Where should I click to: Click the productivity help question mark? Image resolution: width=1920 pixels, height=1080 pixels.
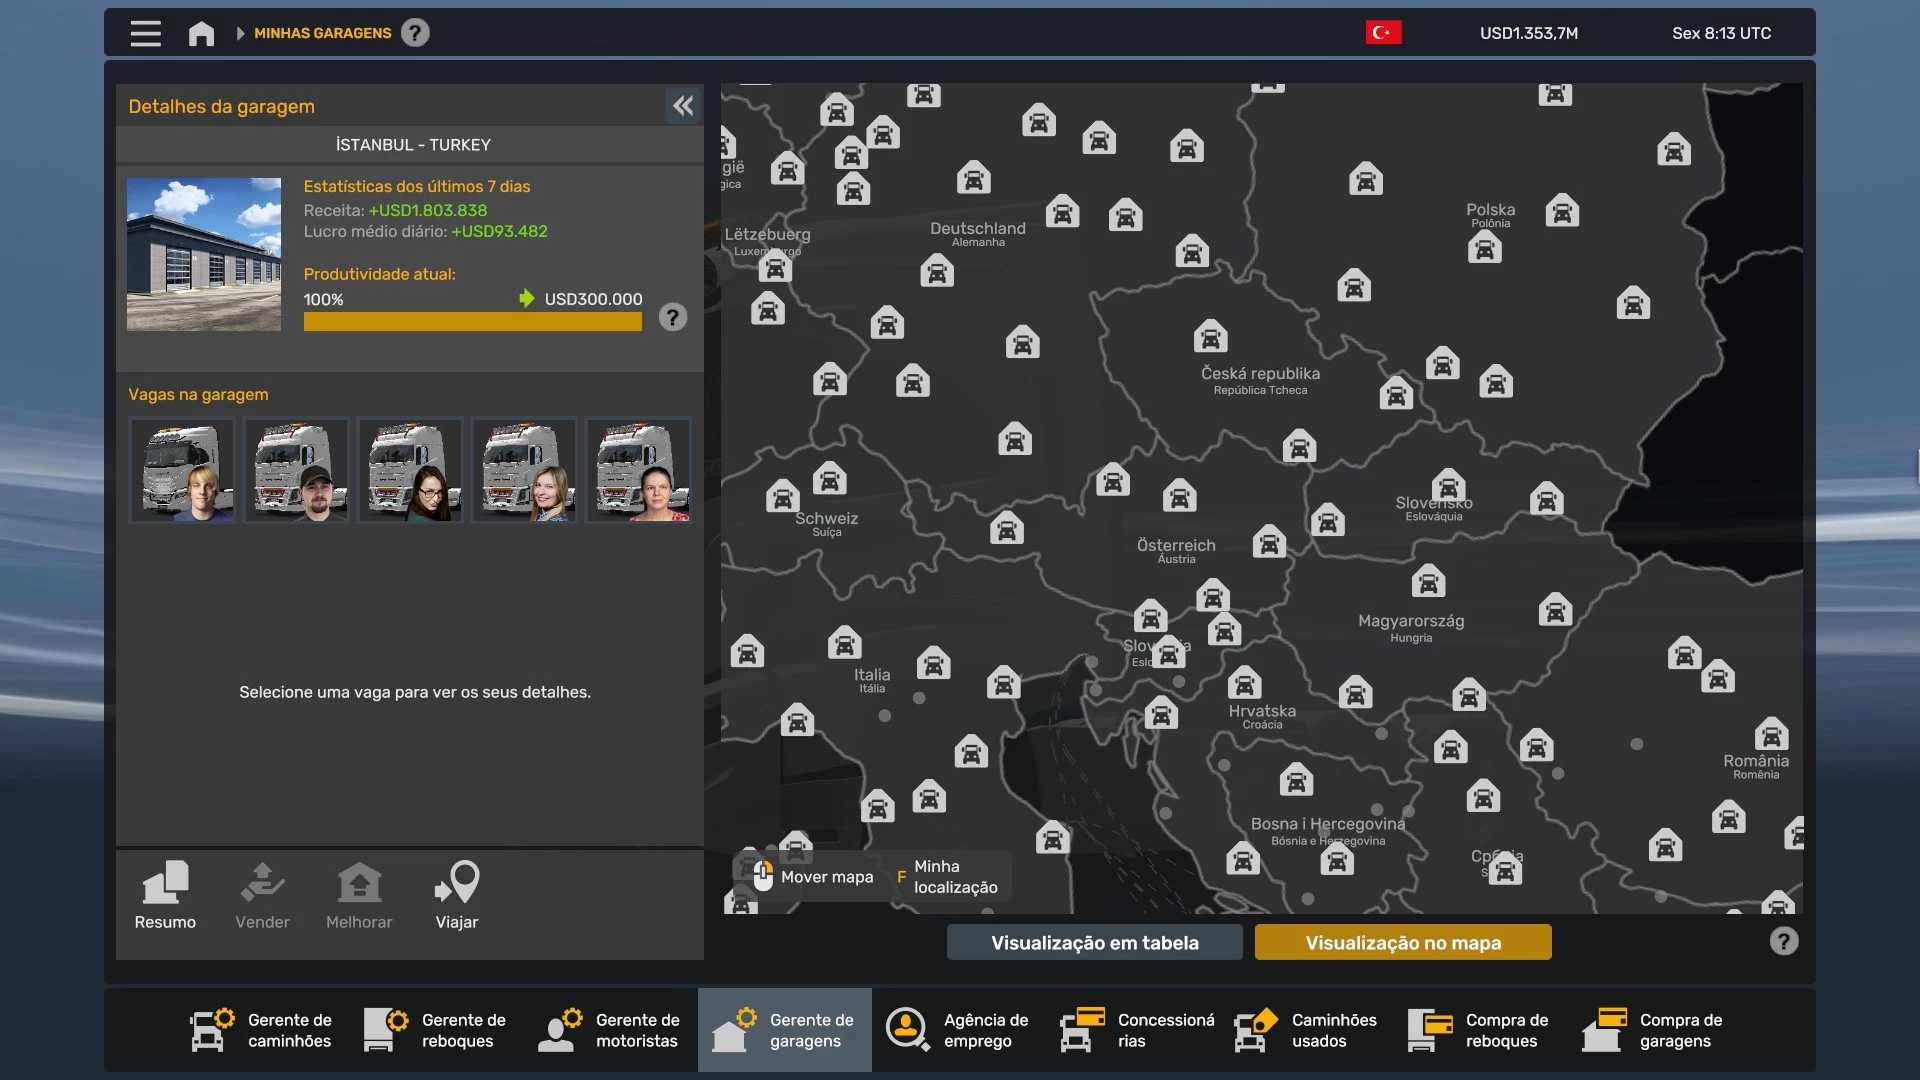(x=673, y=317)
